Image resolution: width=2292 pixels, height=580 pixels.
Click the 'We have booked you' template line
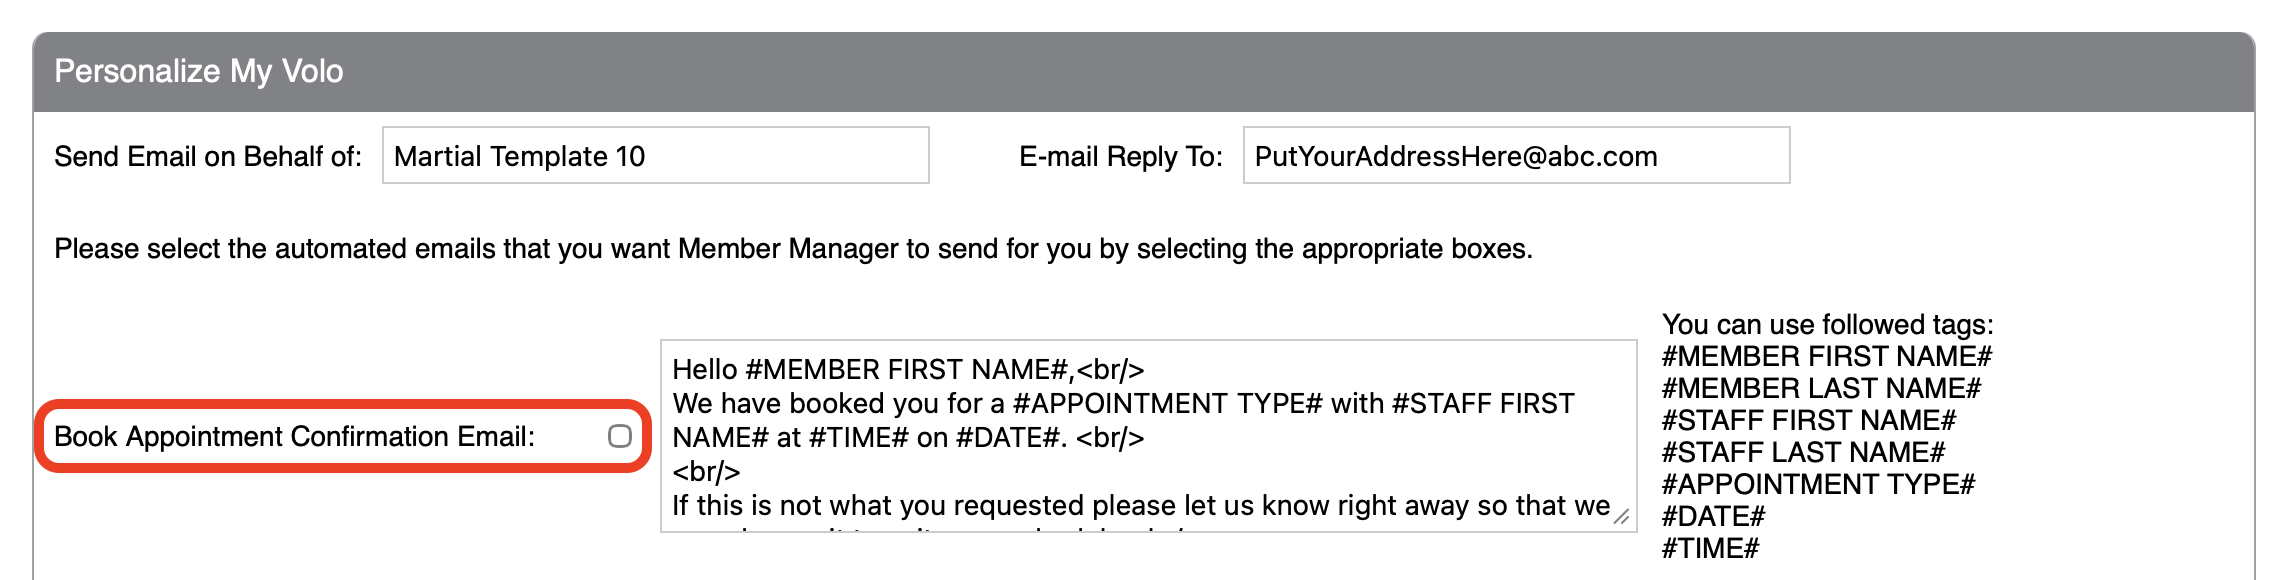(x=1122, y=404)
